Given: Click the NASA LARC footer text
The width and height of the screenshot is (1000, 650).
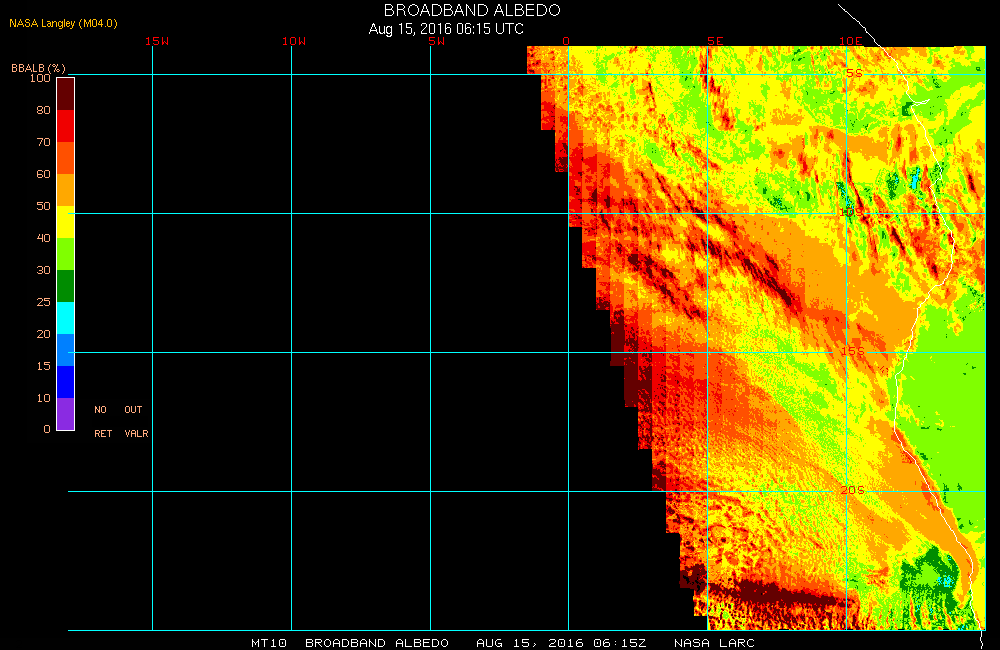Looking at the screenshot, I should click(x=714, y=643).
